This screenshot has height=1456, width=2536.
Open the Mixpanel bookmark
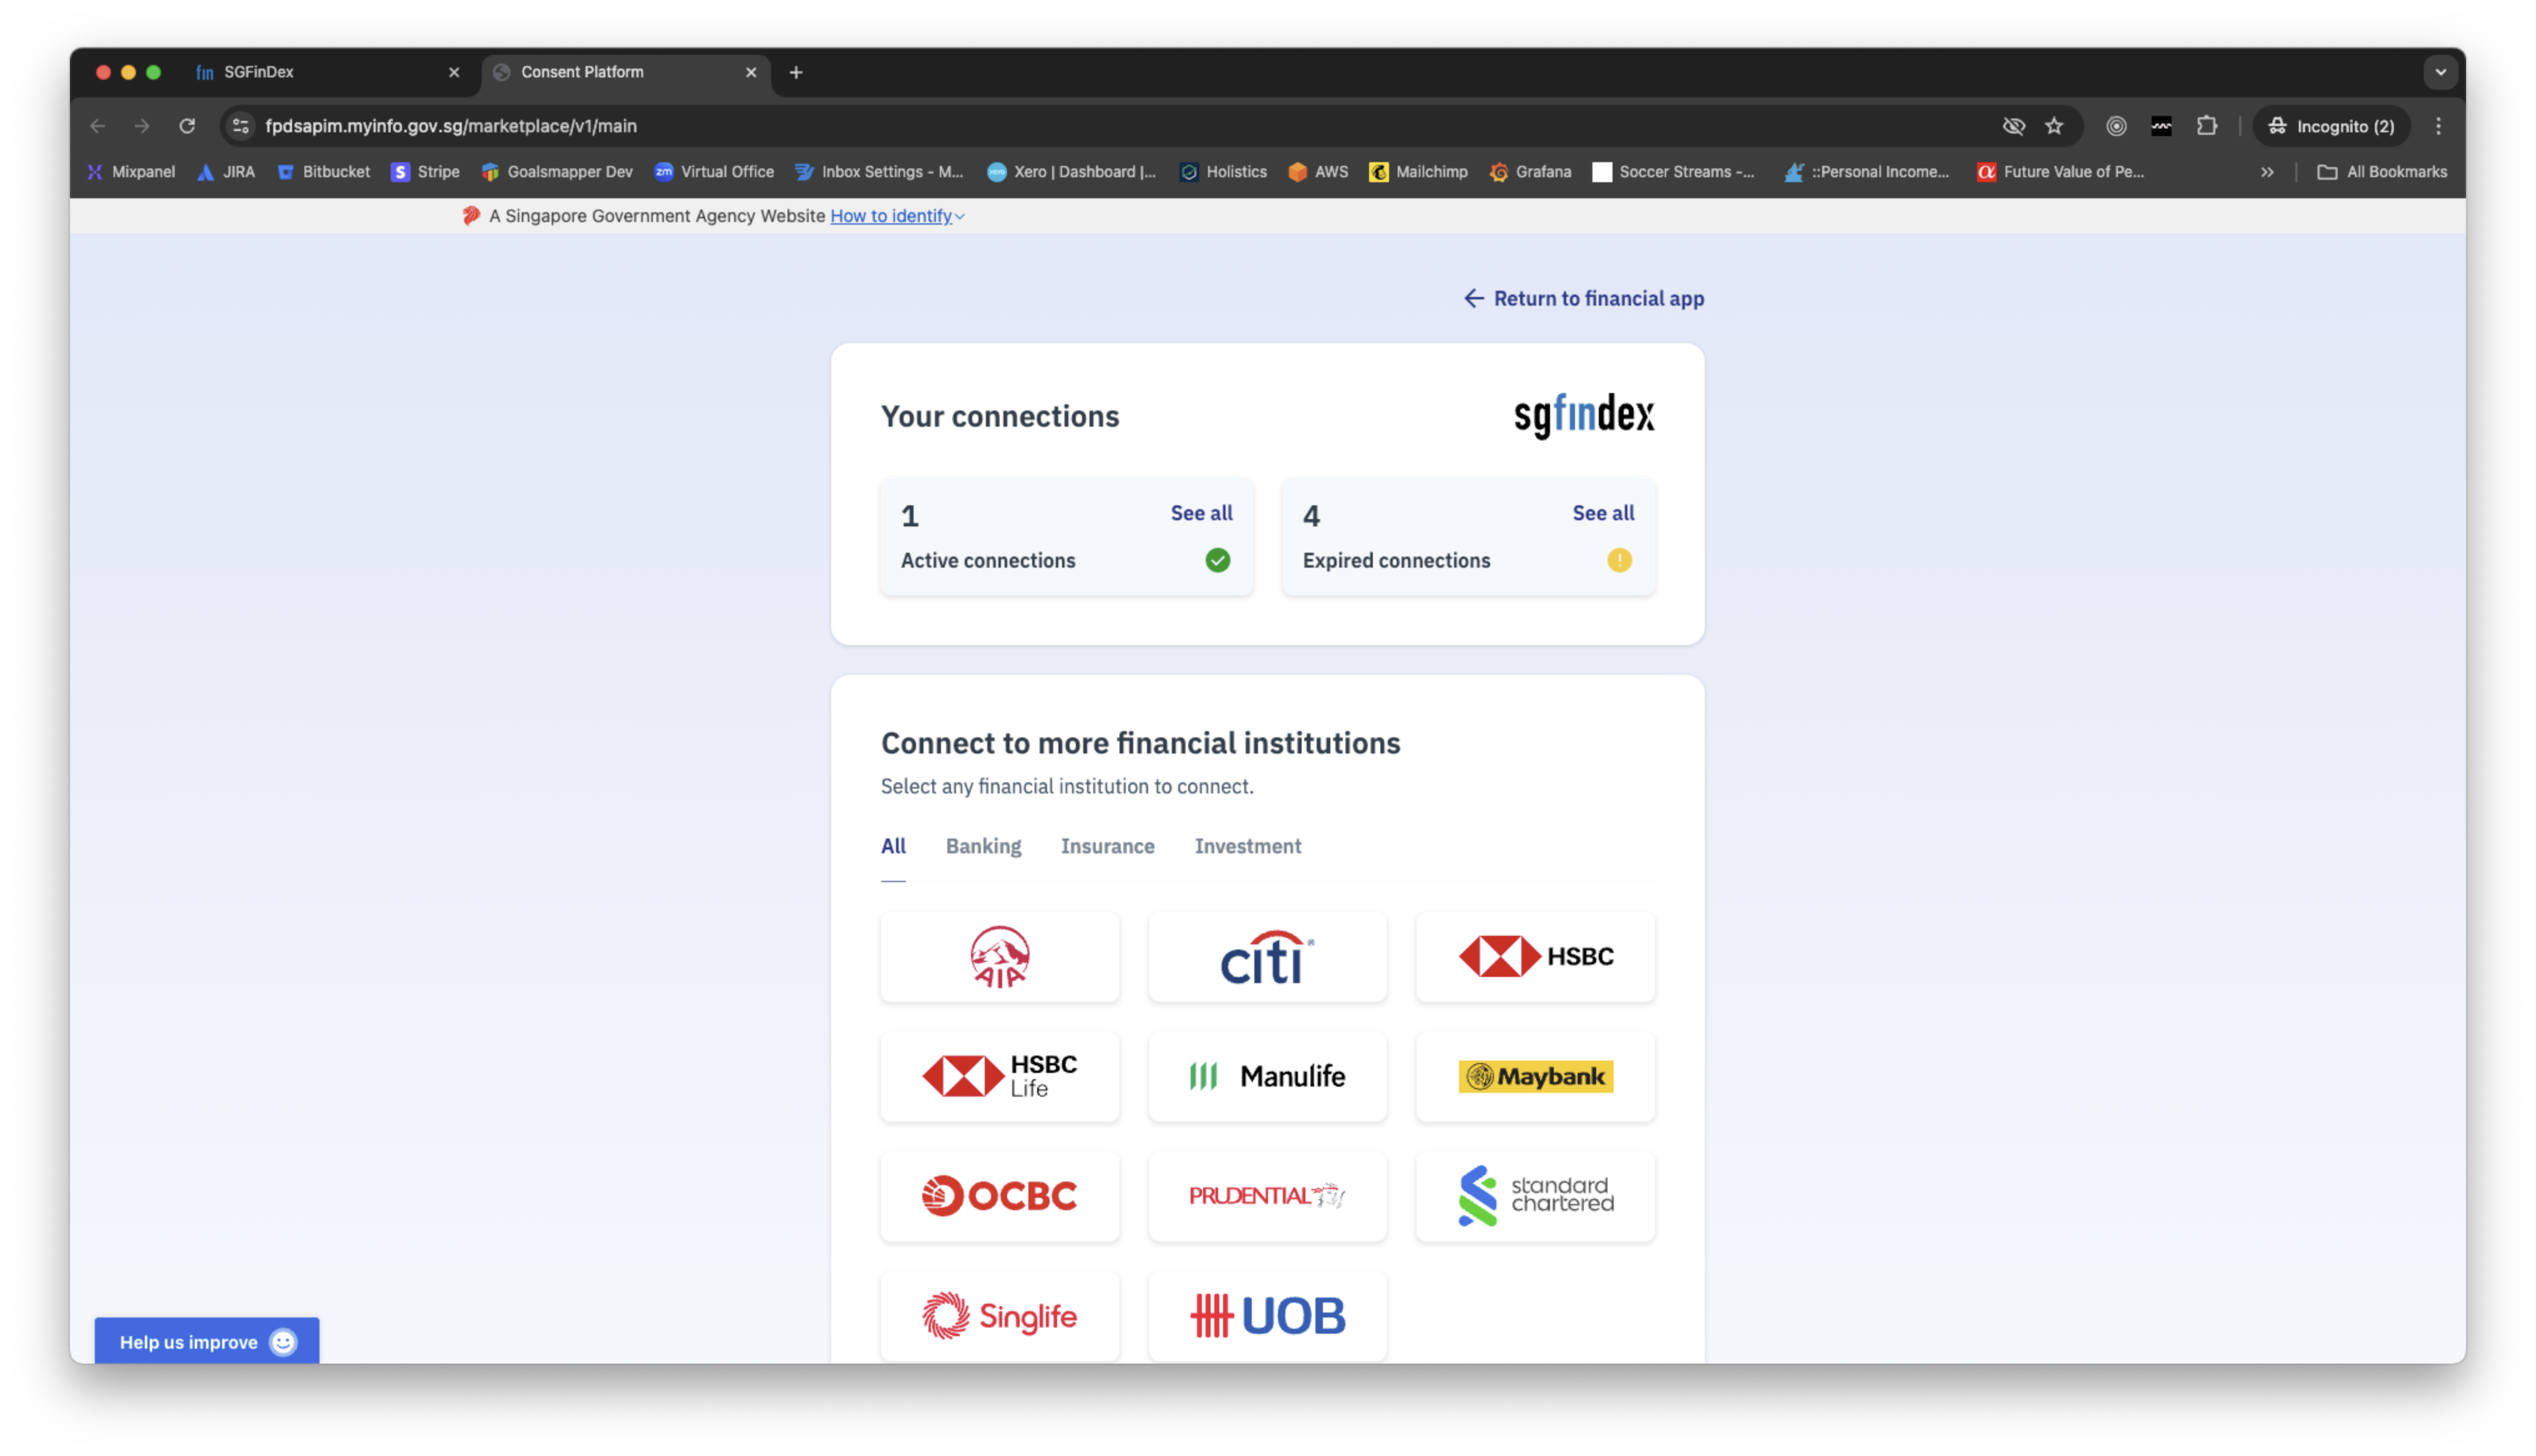point(131,172)
